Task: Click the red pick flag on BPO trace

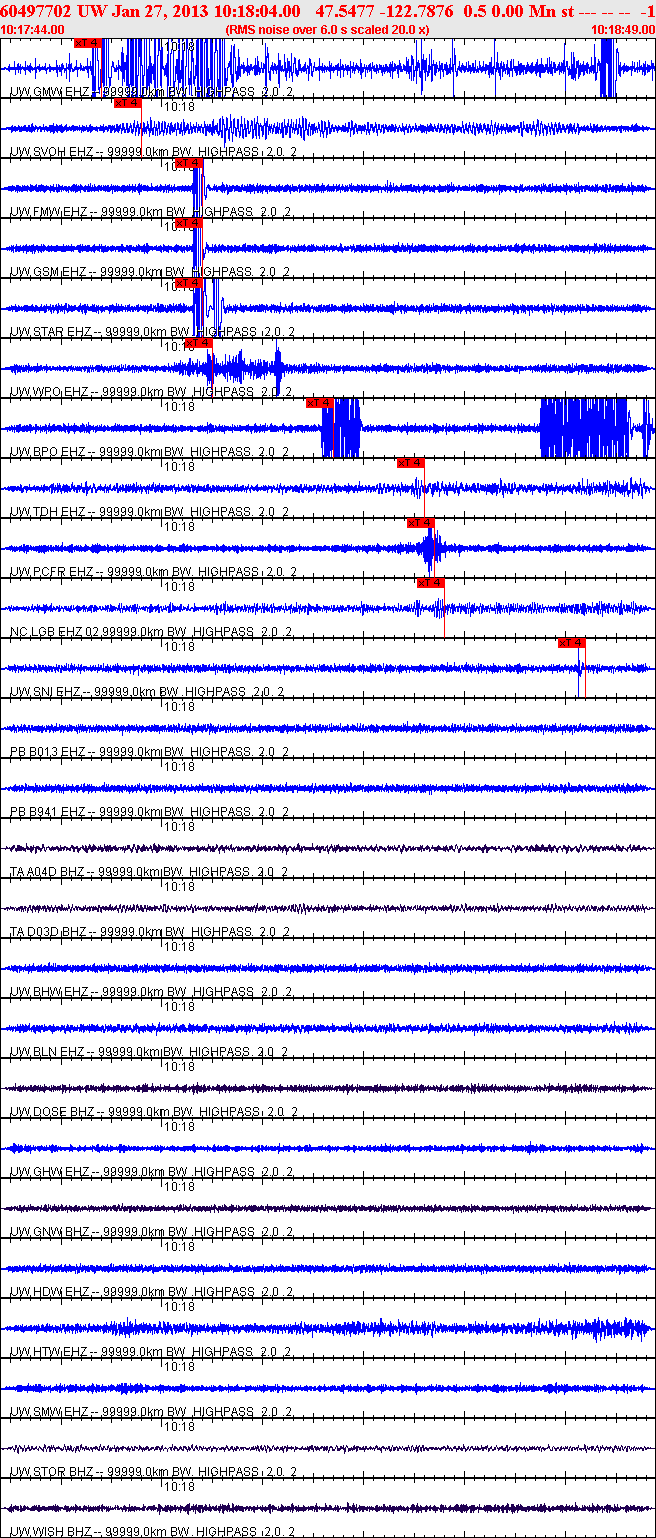Action: 320,402
